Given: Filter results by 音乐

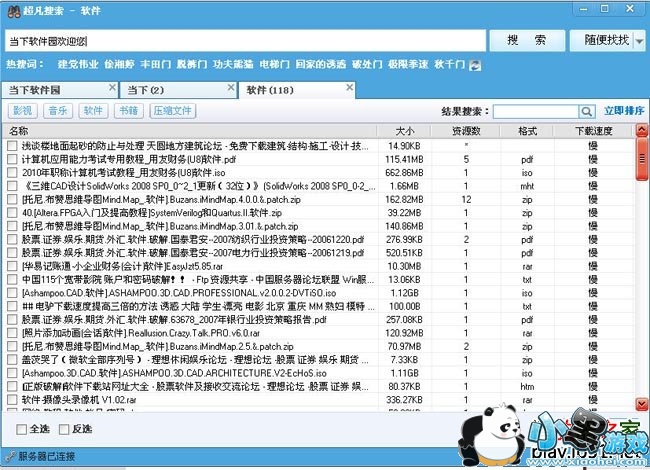Looking at the screenshot, I should 58,111.
